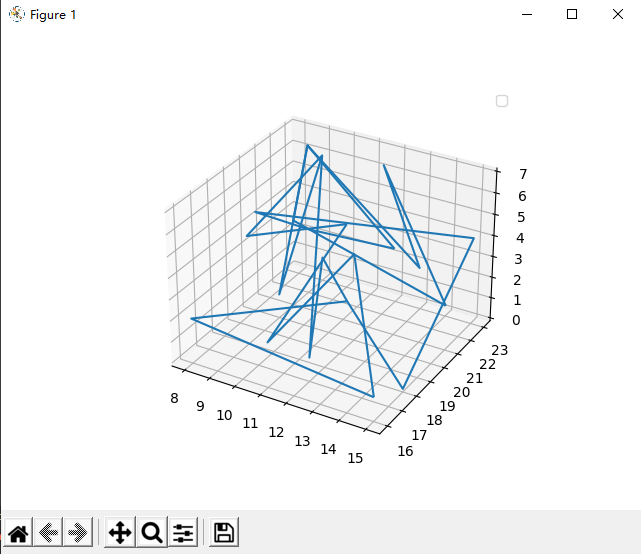Click y-axis tick label 16
This screenshot has height=554, width=641.
(x=405, y=451)
